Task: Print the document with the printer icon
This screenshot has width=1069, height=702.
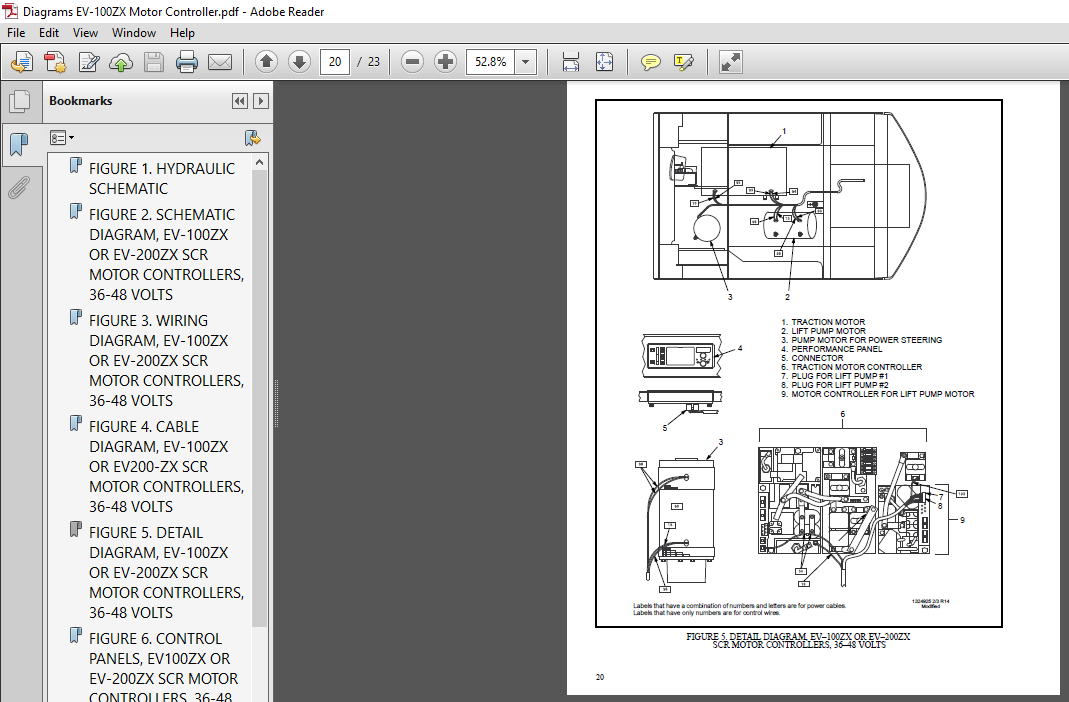Action: click(186, 62)
